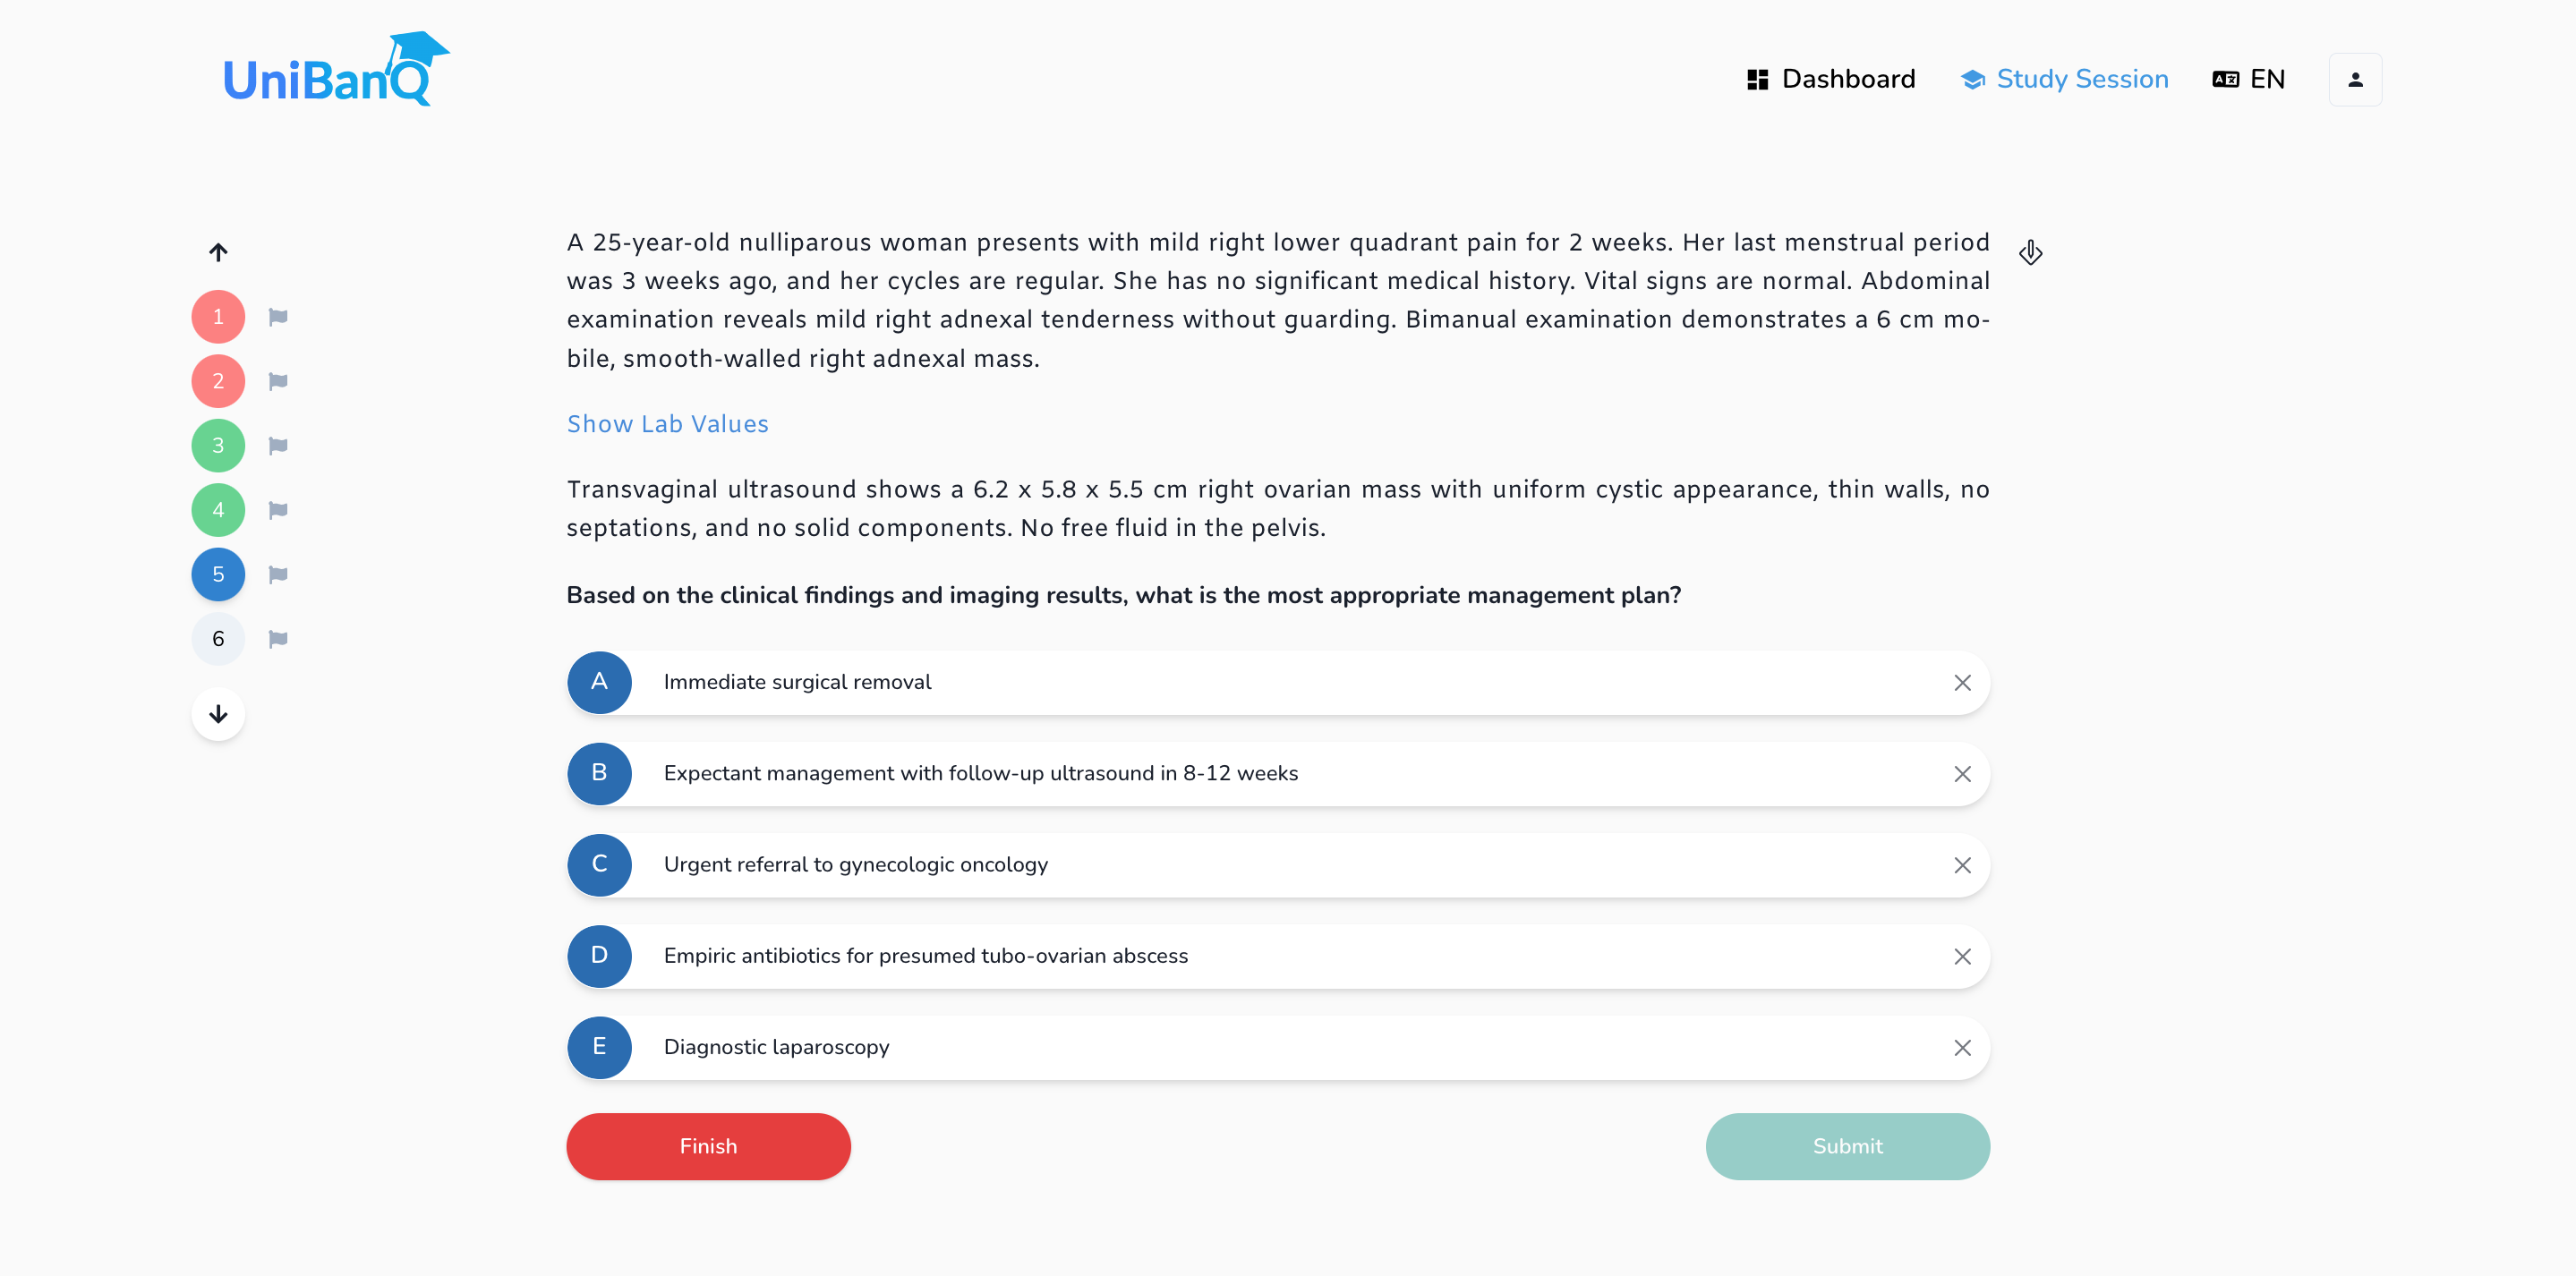2576x1276 pixels.
Task: Expand Show Lab Values
Action: pyautogui.click(x=667, y=424)
